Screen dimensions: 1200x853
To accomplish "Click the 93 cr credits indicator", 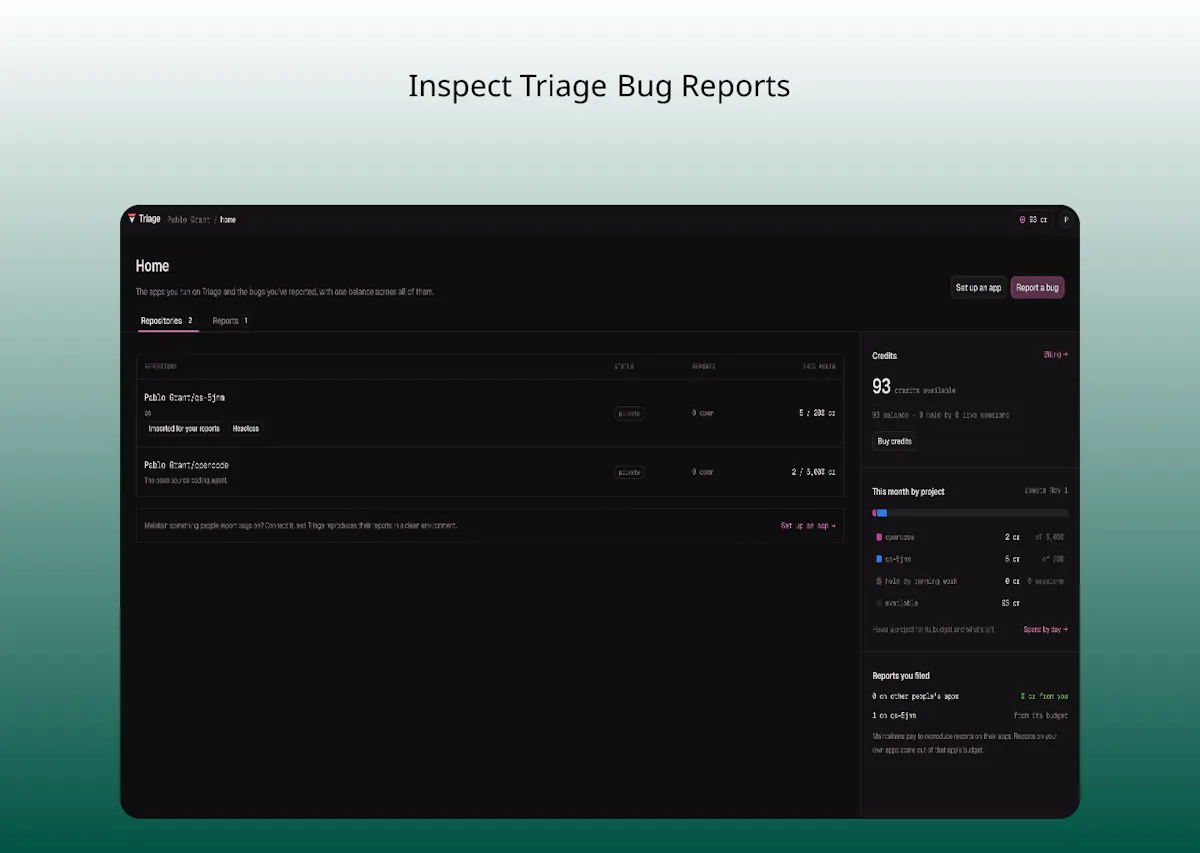I will (x=1033, y=219).
